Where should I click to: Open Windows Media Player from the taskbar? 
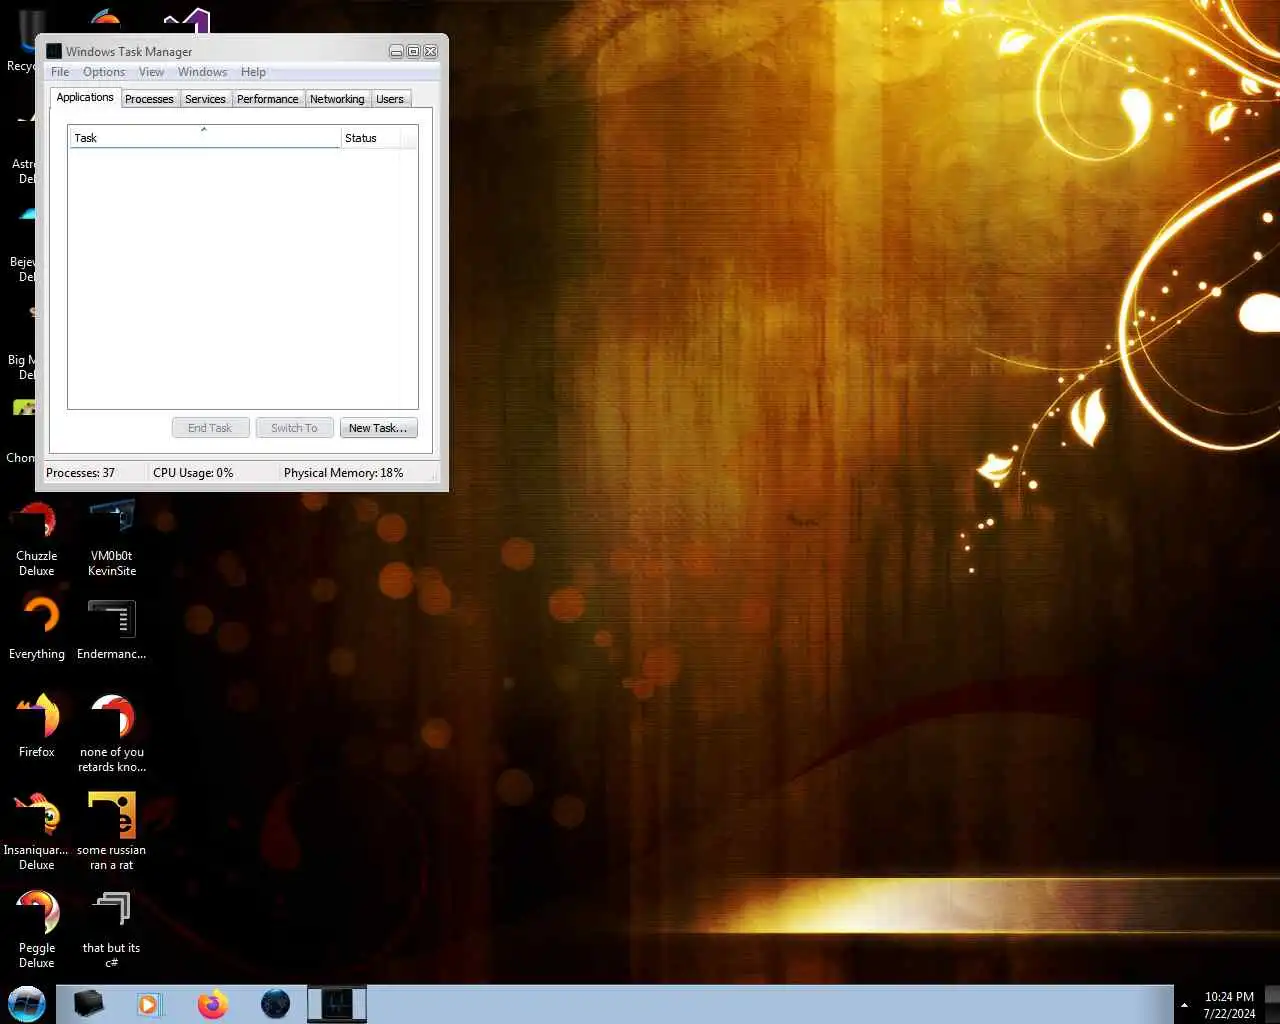tap(149, 1004)
